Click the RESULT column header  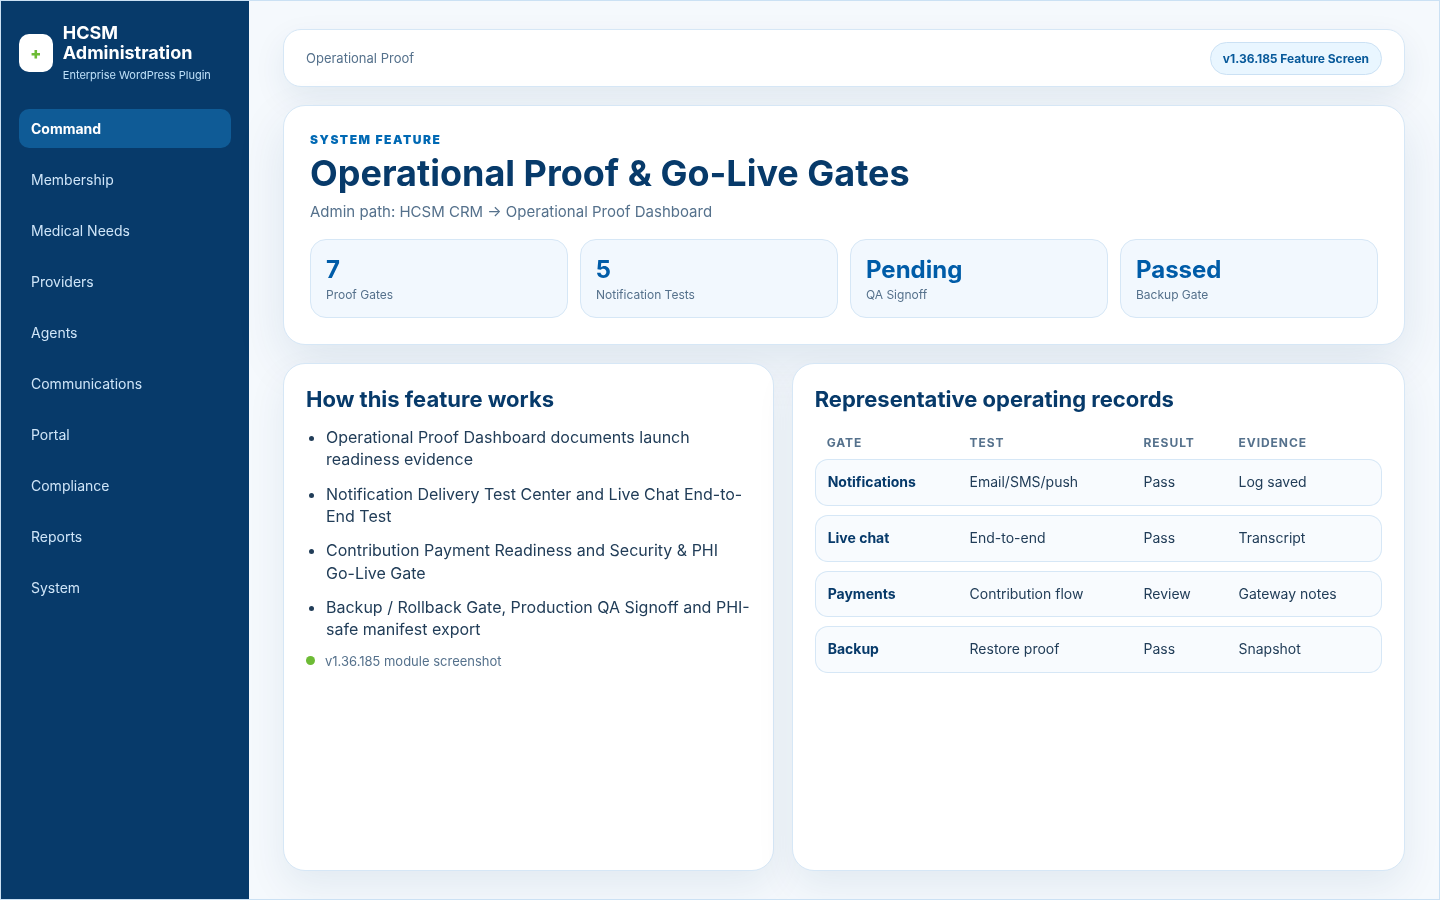(x=1168, y=443)
